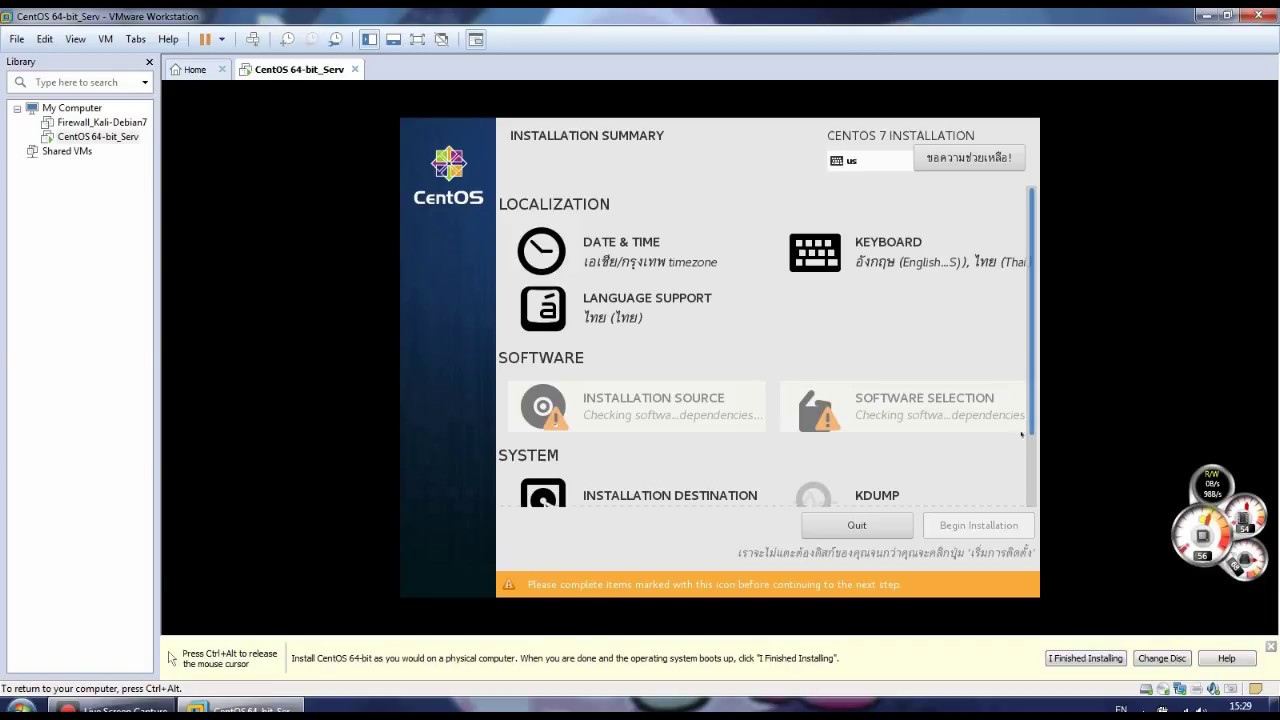Viewport: 1280px width, 720px height.
Task: Click the system monitor gauge gadget
Action: (x=1219, y=522)
